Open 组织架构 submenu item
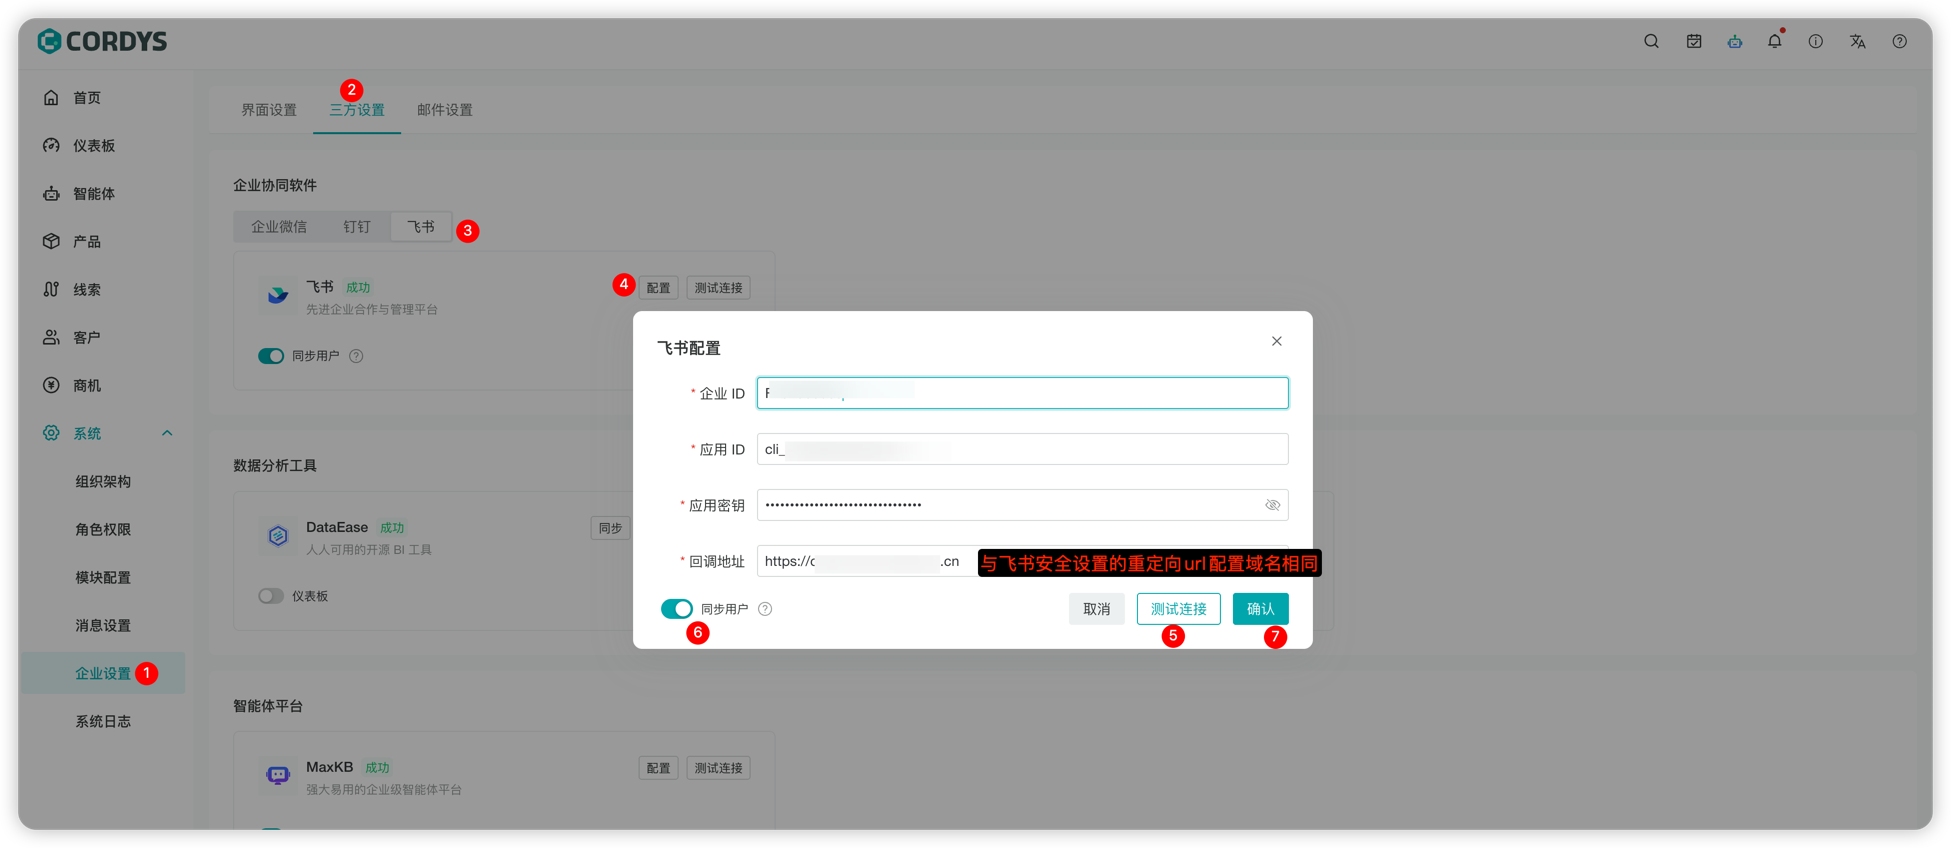Screen dimensions: 1951x848 coord(103,481)
